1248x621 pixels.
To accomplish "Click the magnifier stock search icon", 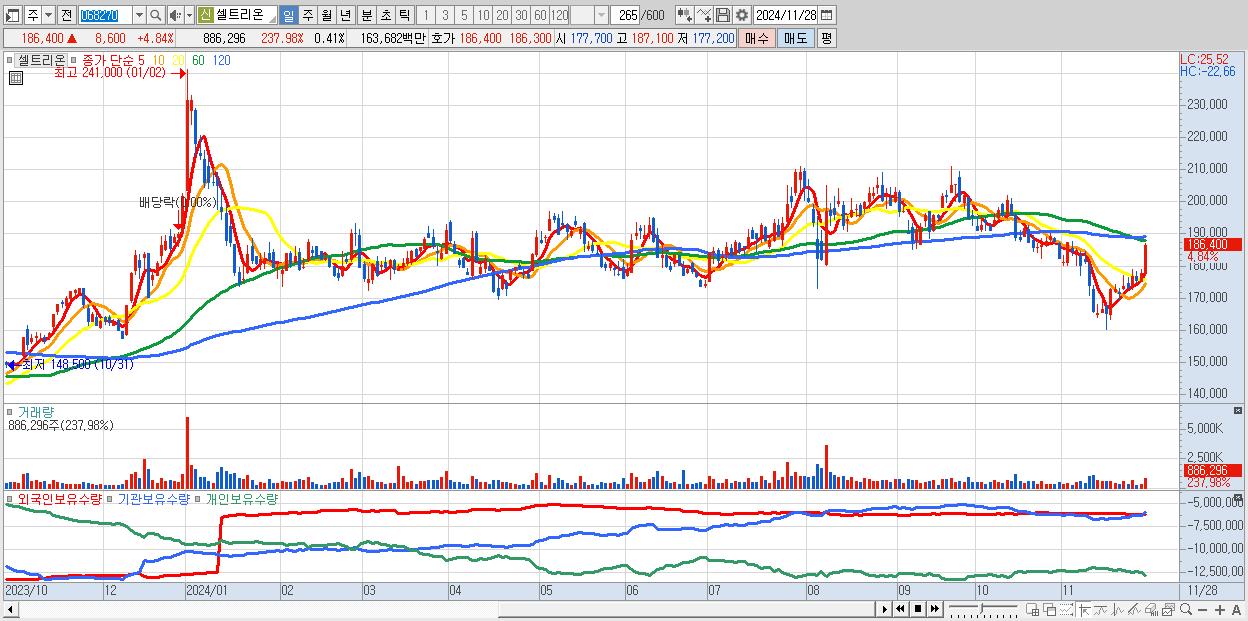I will pos(156,16).
